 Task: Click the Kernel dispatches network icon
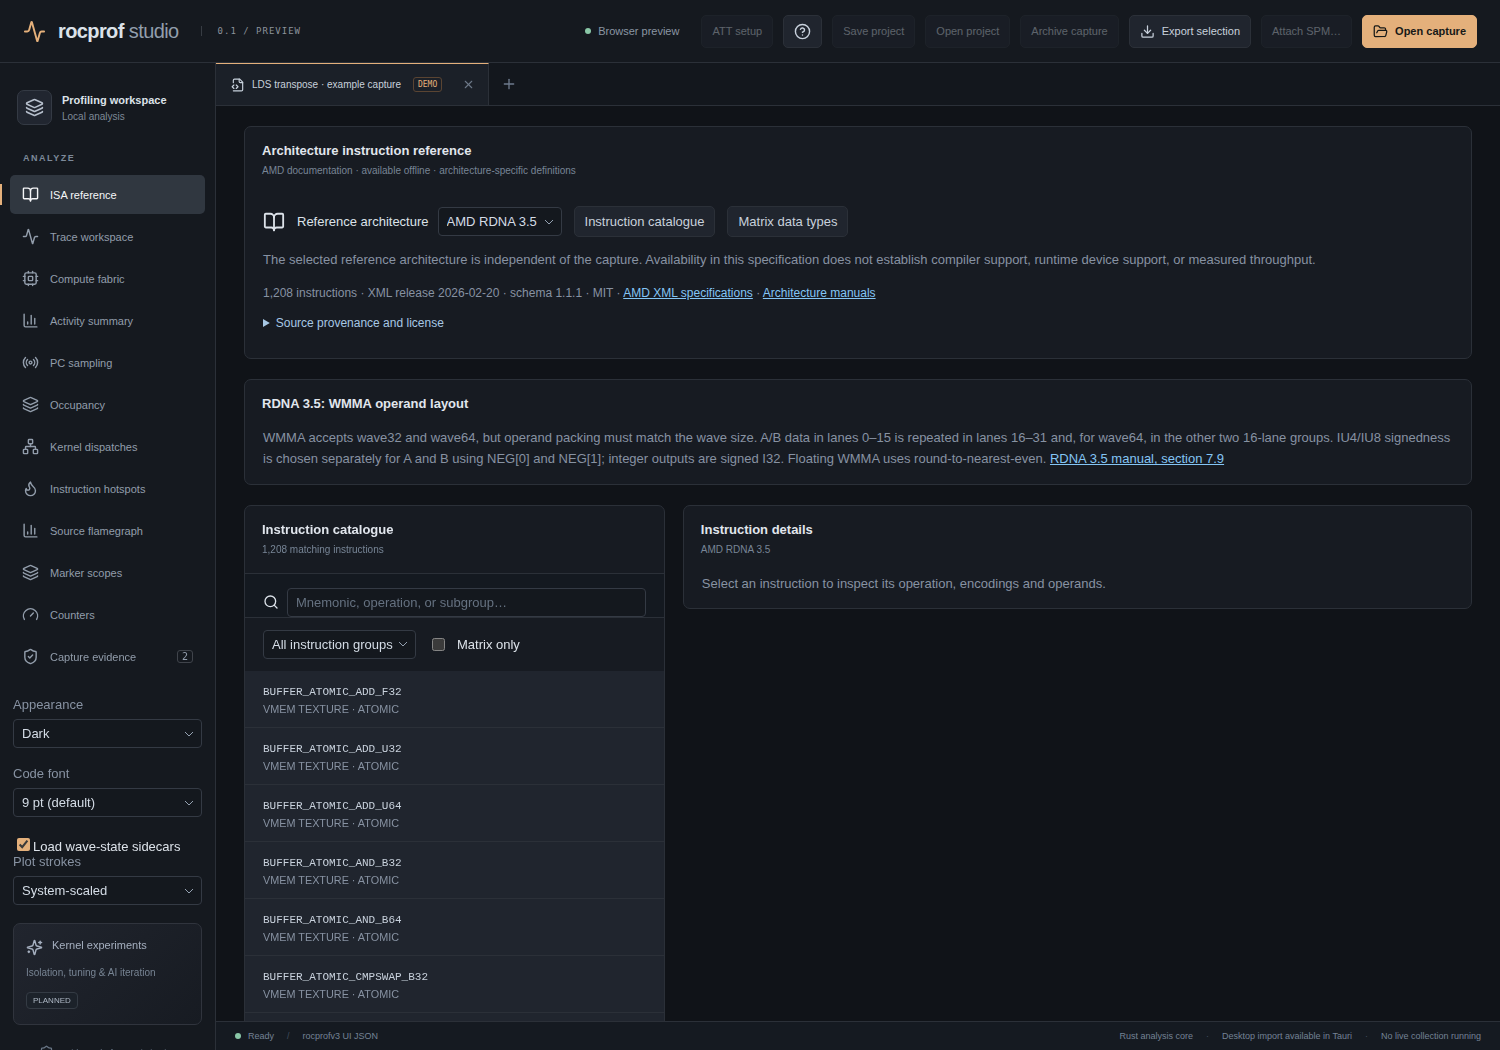[x=31, y=447]
